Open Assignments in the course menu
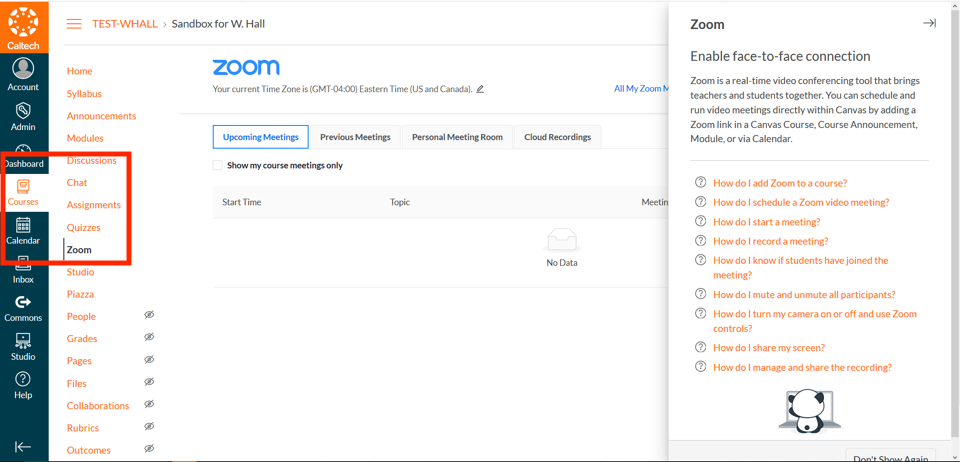Screen dimensions: 960x462 click(93, 205)
